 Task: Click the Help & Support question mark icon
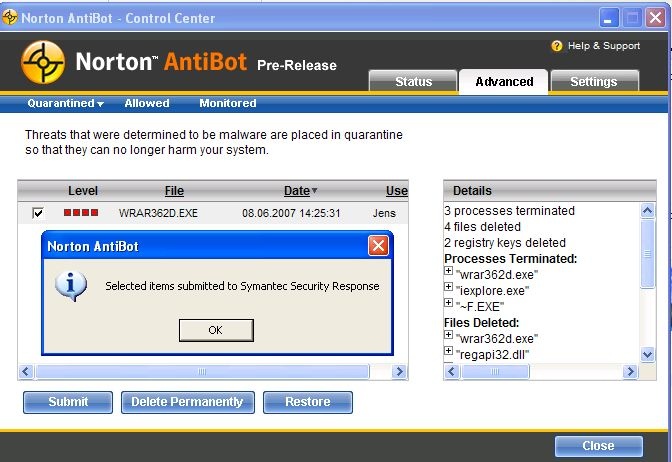[x=556, y=46]
